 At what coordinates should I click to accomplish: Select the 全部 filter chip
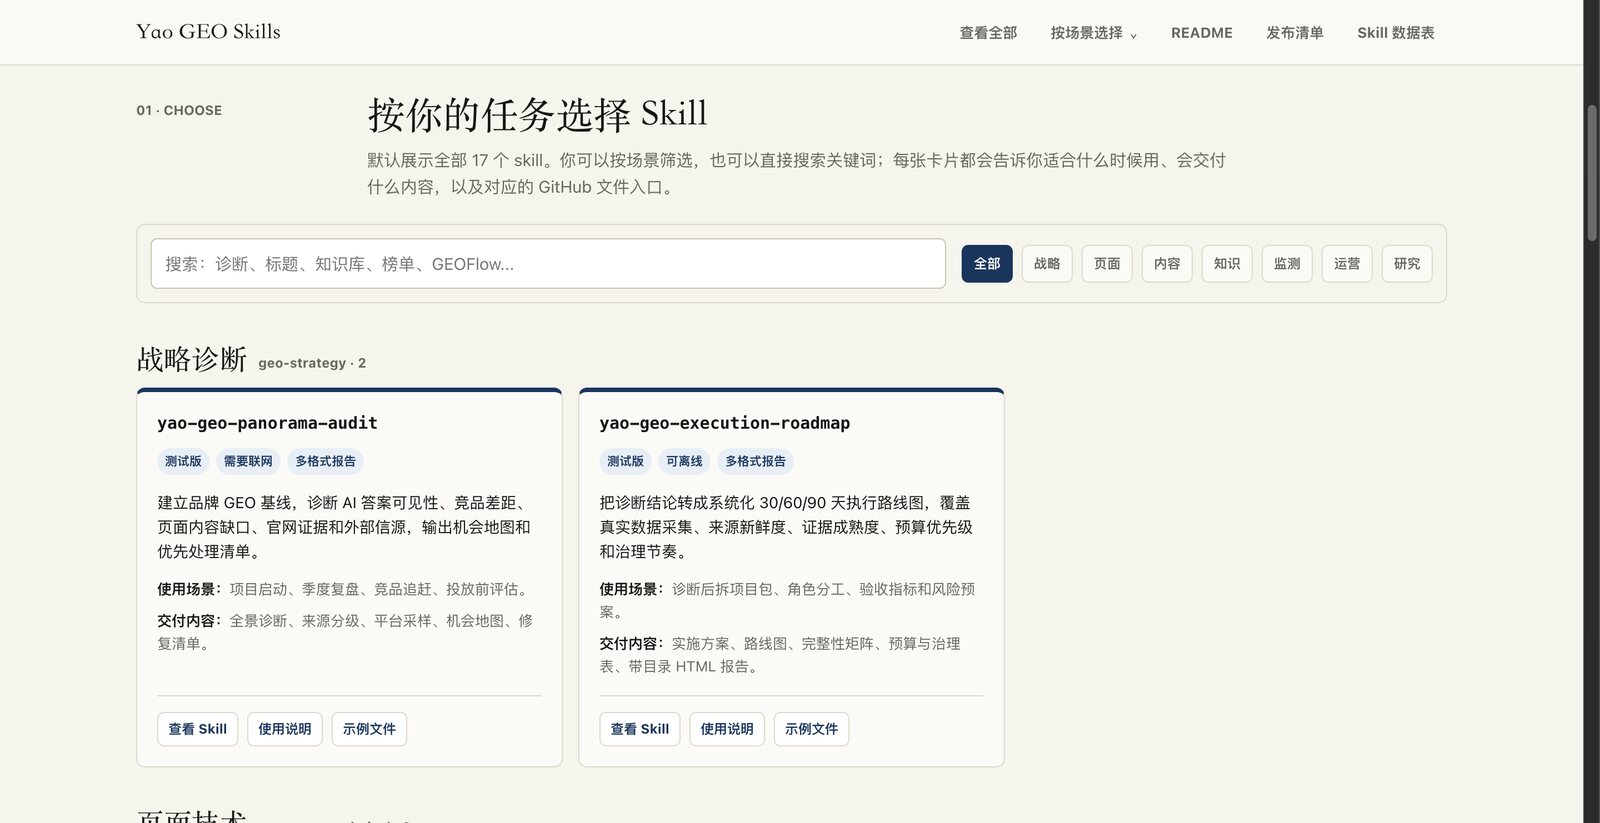[987, 264]
